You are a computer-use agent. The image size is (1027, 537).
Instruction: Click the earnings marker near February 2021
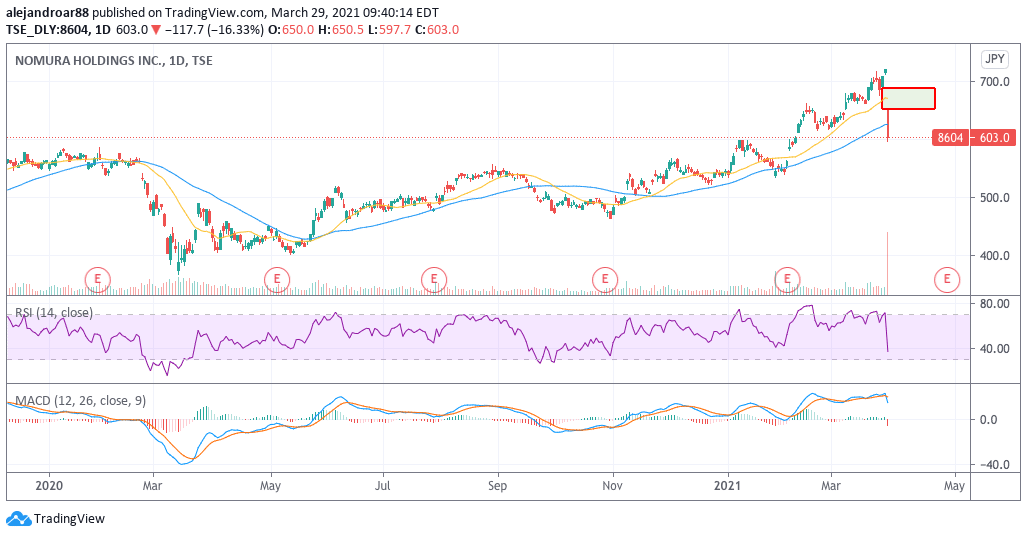(787, 280)
